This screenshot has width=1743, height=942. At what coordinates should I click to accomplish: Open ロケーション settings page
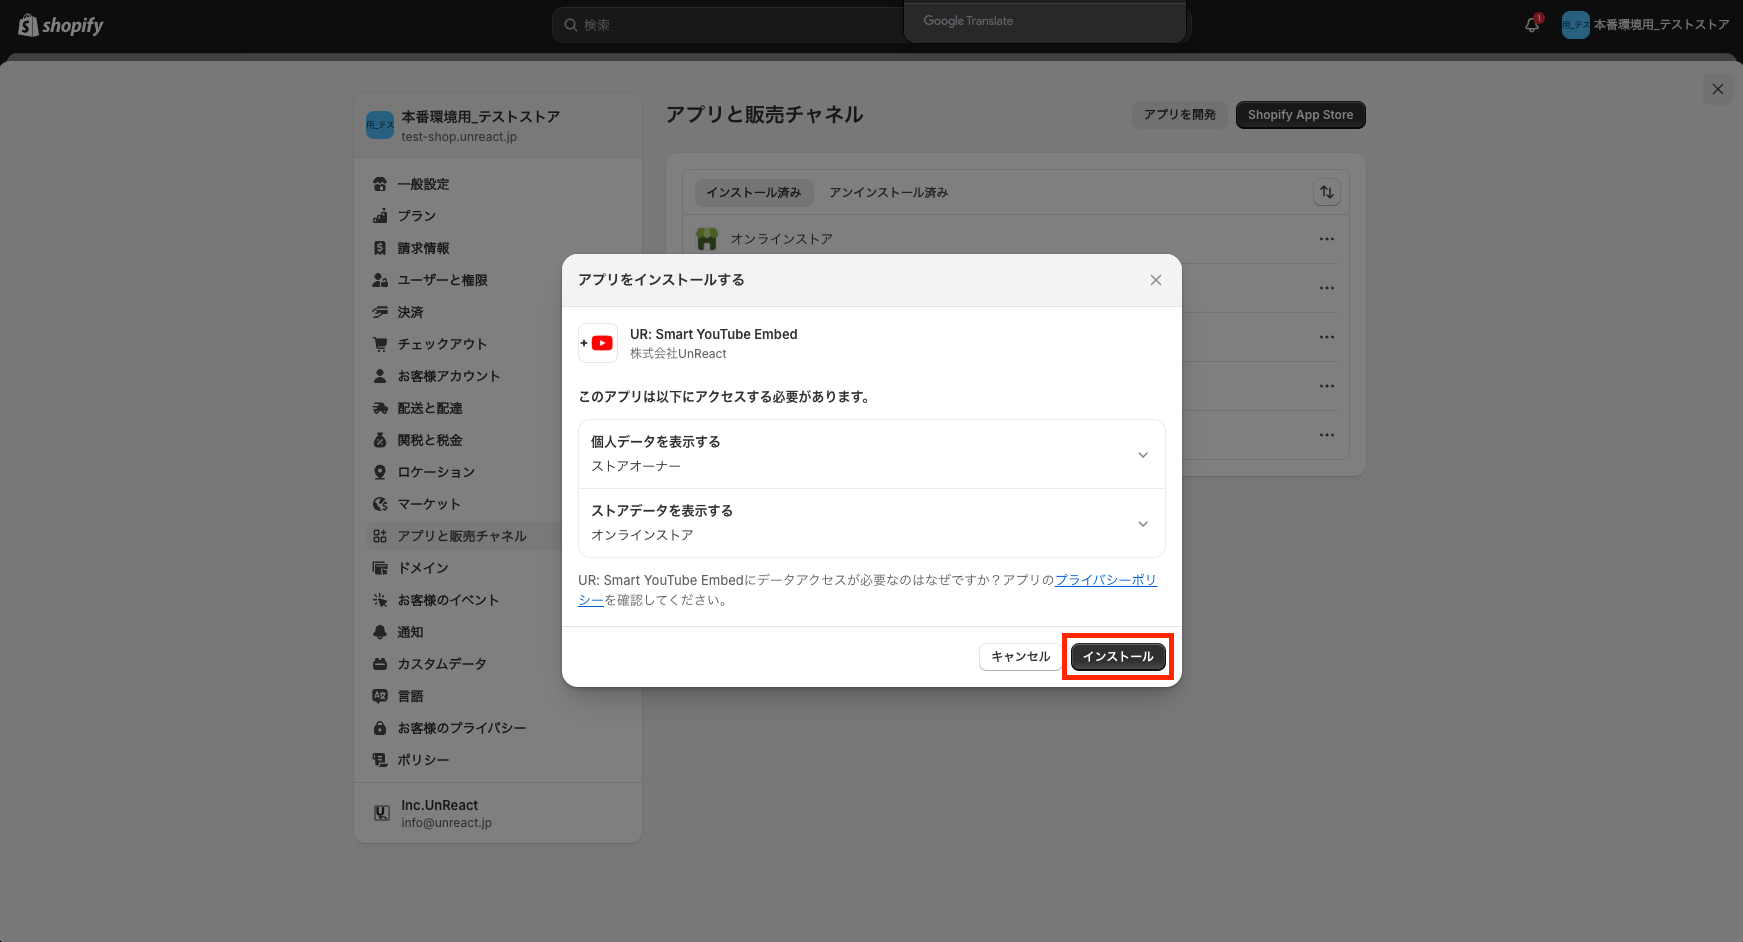pyautogui.click(x=498, y=472)
